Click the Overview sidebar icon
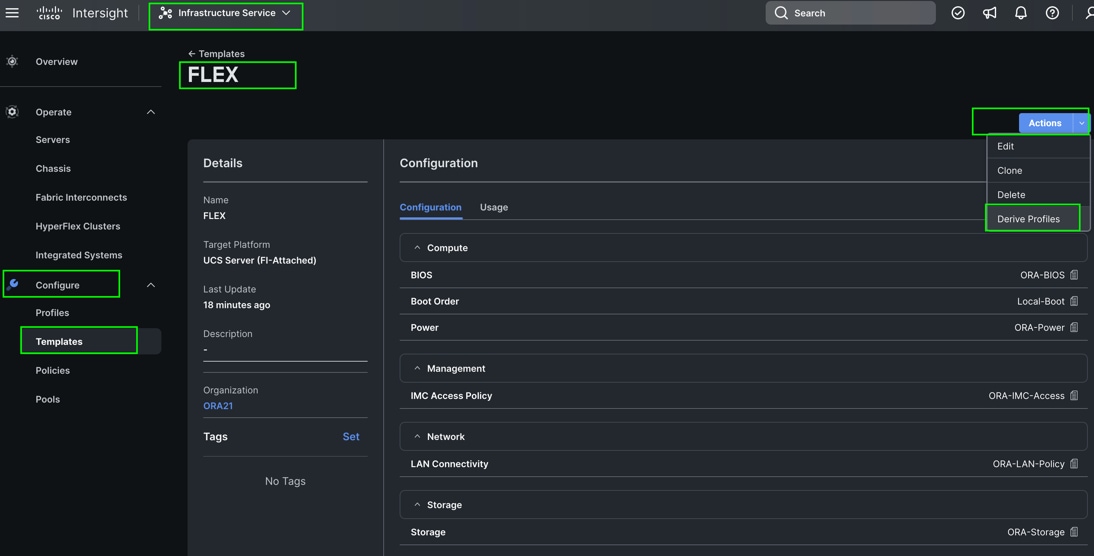This screenshot has width=1094, height=556. (12, 61)
